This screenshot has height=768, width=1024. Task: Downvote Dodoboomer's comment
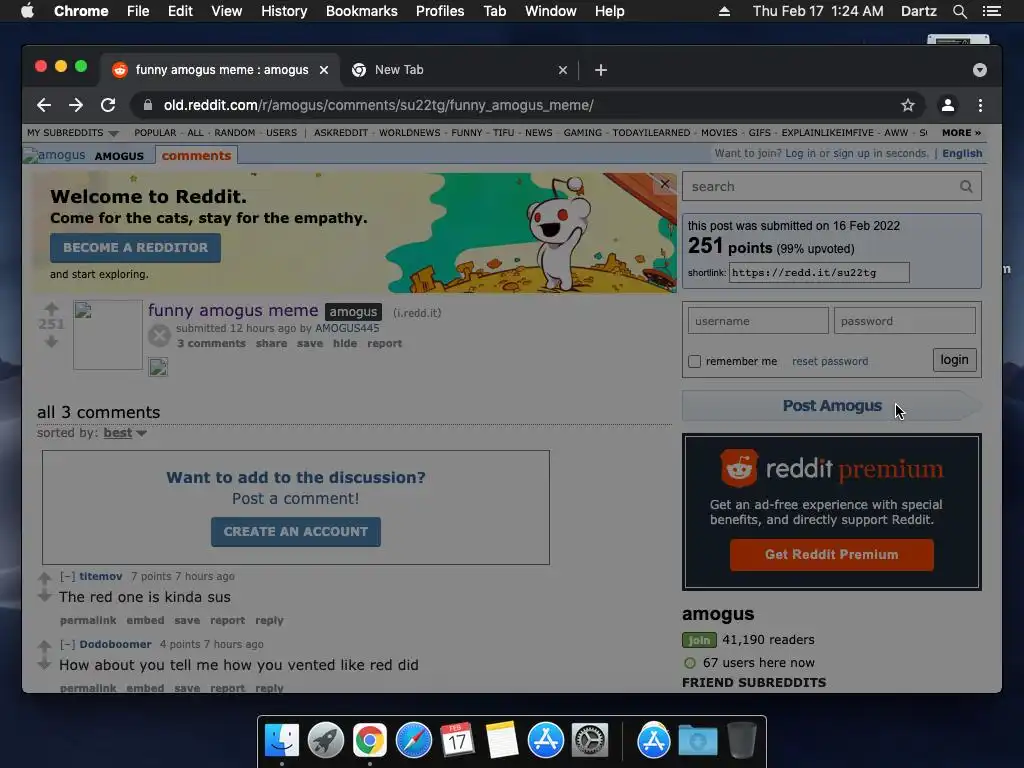(44, 664)
